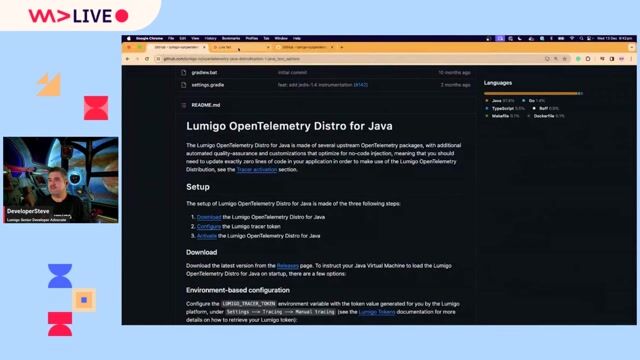Click the Languages usage color bar
The width and height of the screenshot is (640, 360).
click(x=533, y=93)
